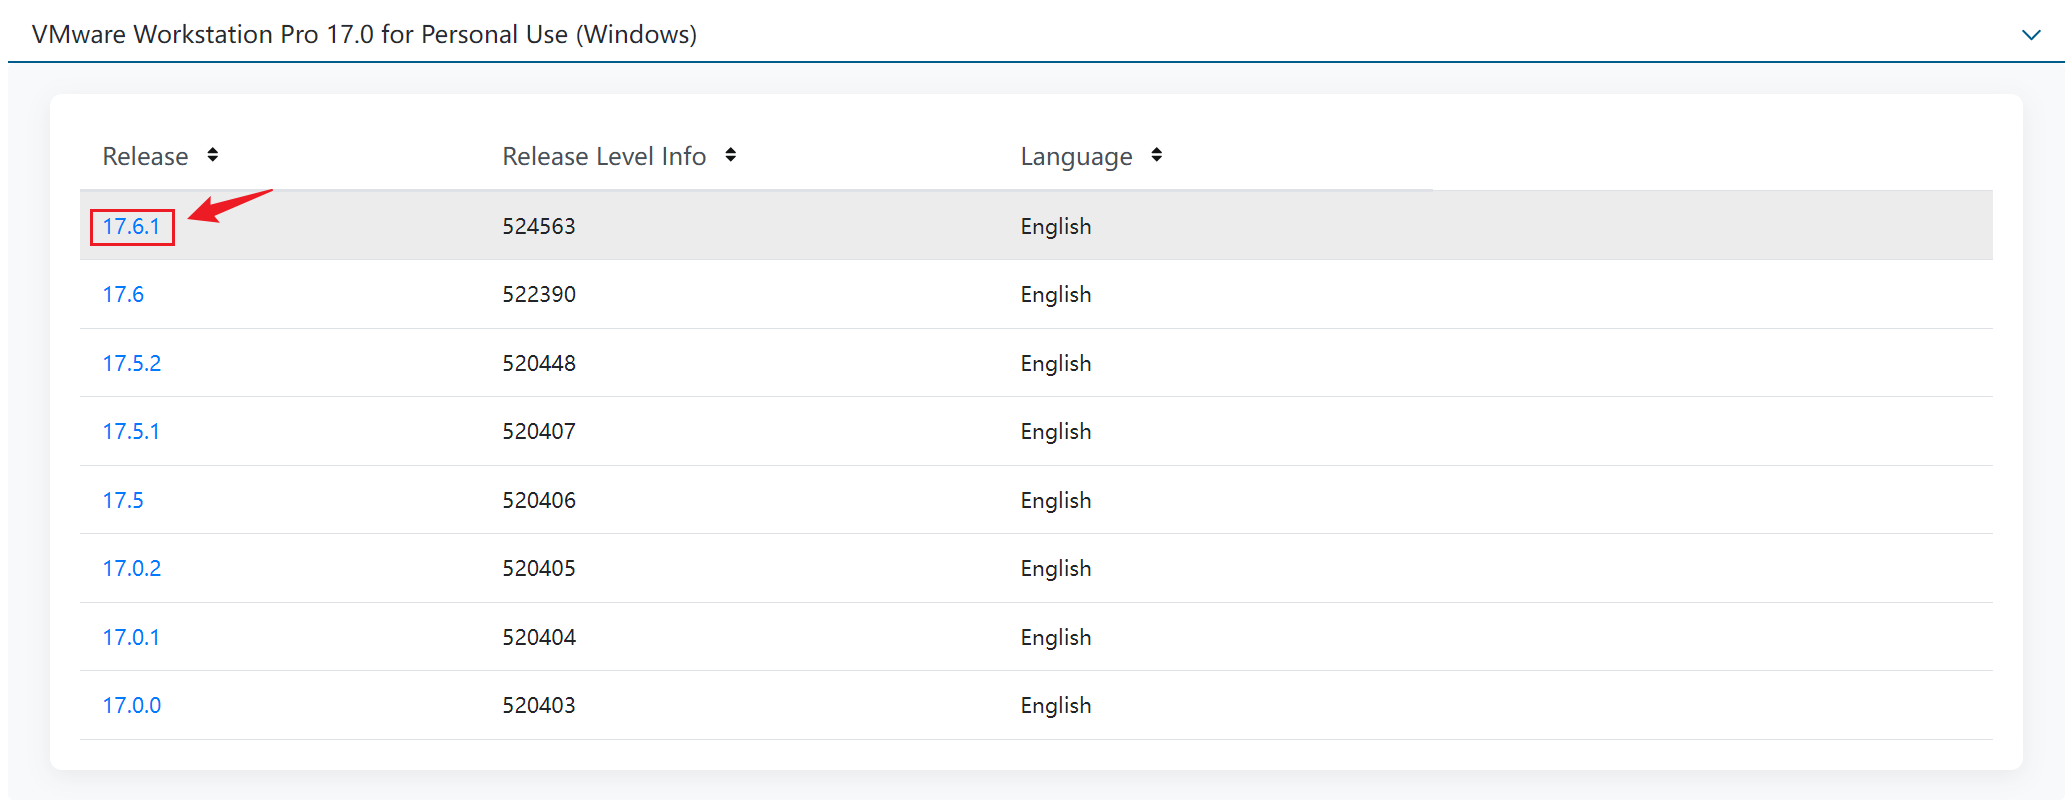Click English in the 17.5 row

pyautogui.click(x=1056, y=502)
